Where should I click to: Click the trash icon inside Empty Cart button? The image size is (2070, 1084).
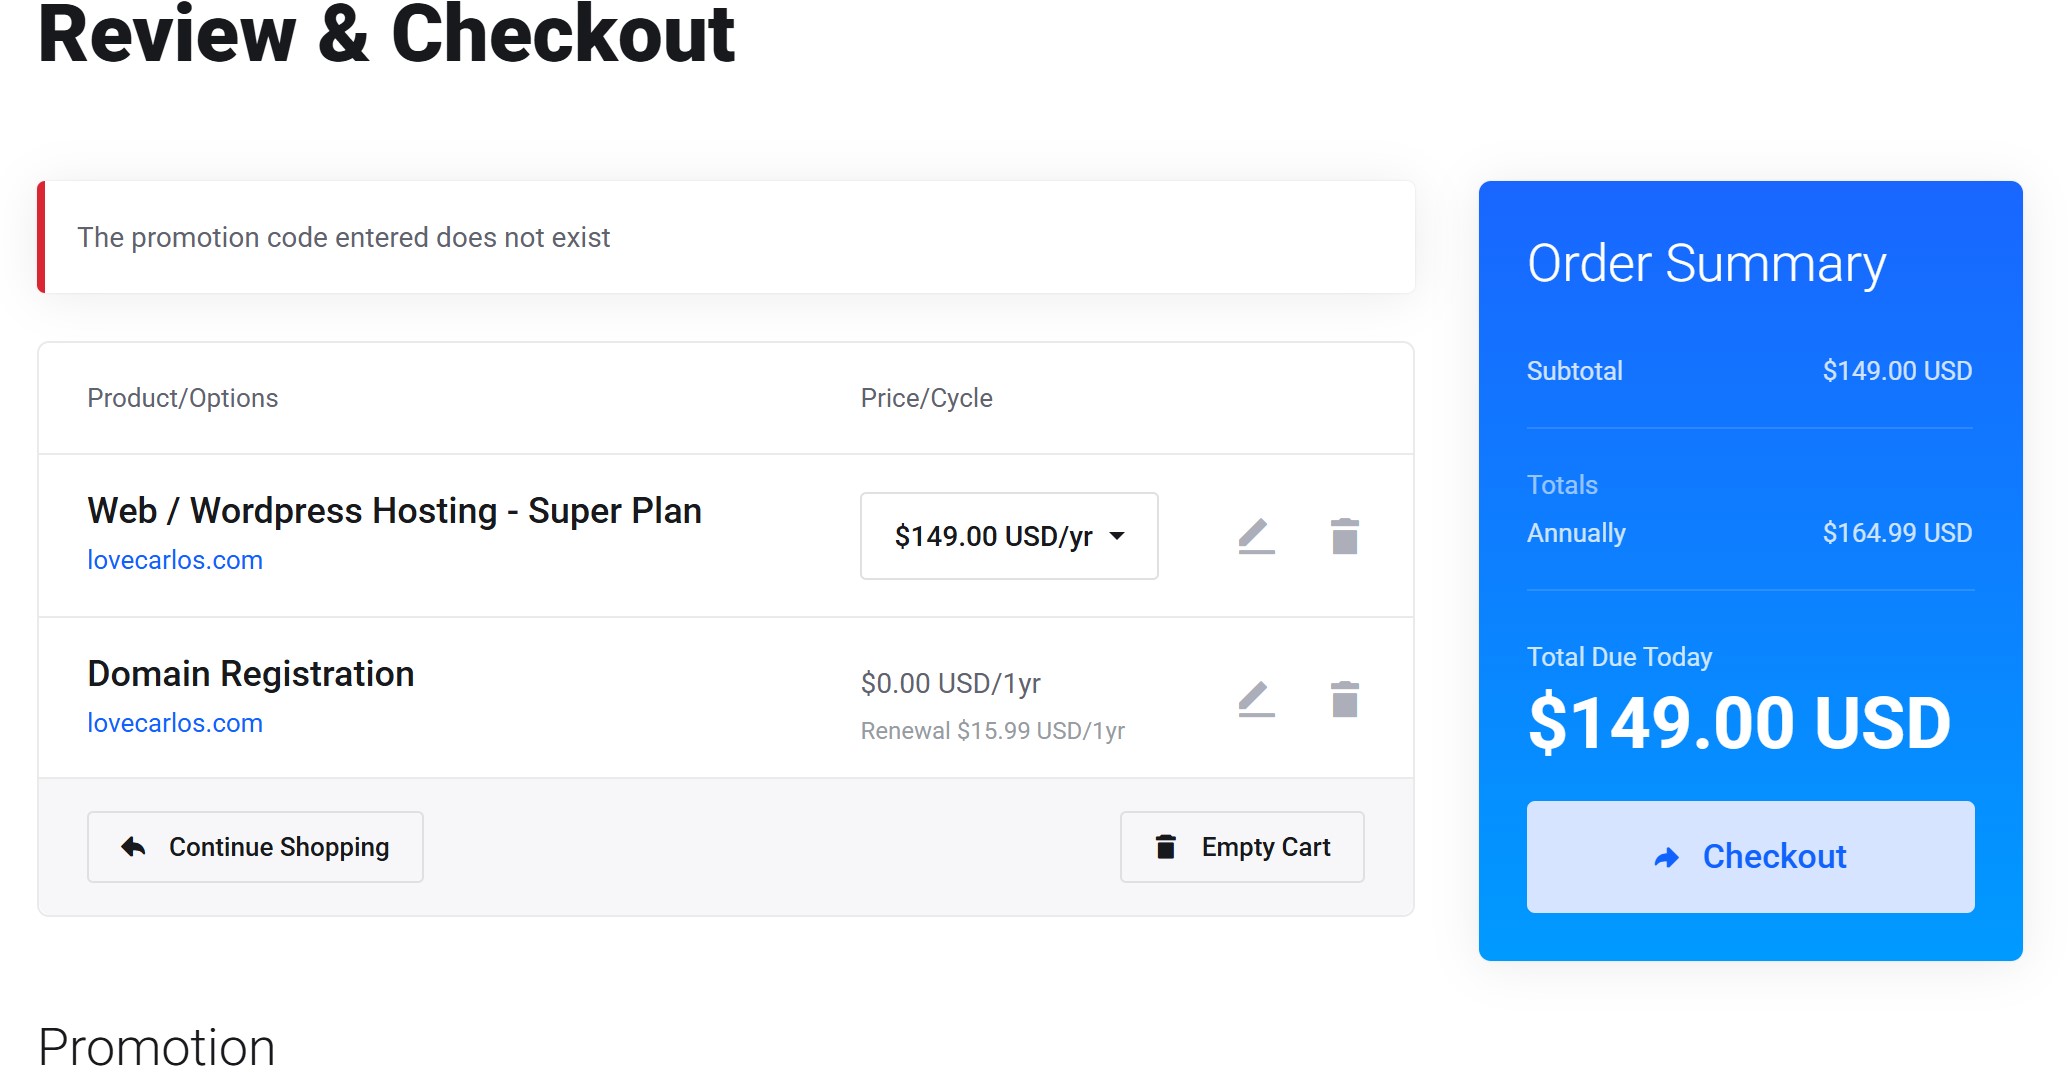pos(1164,847)
